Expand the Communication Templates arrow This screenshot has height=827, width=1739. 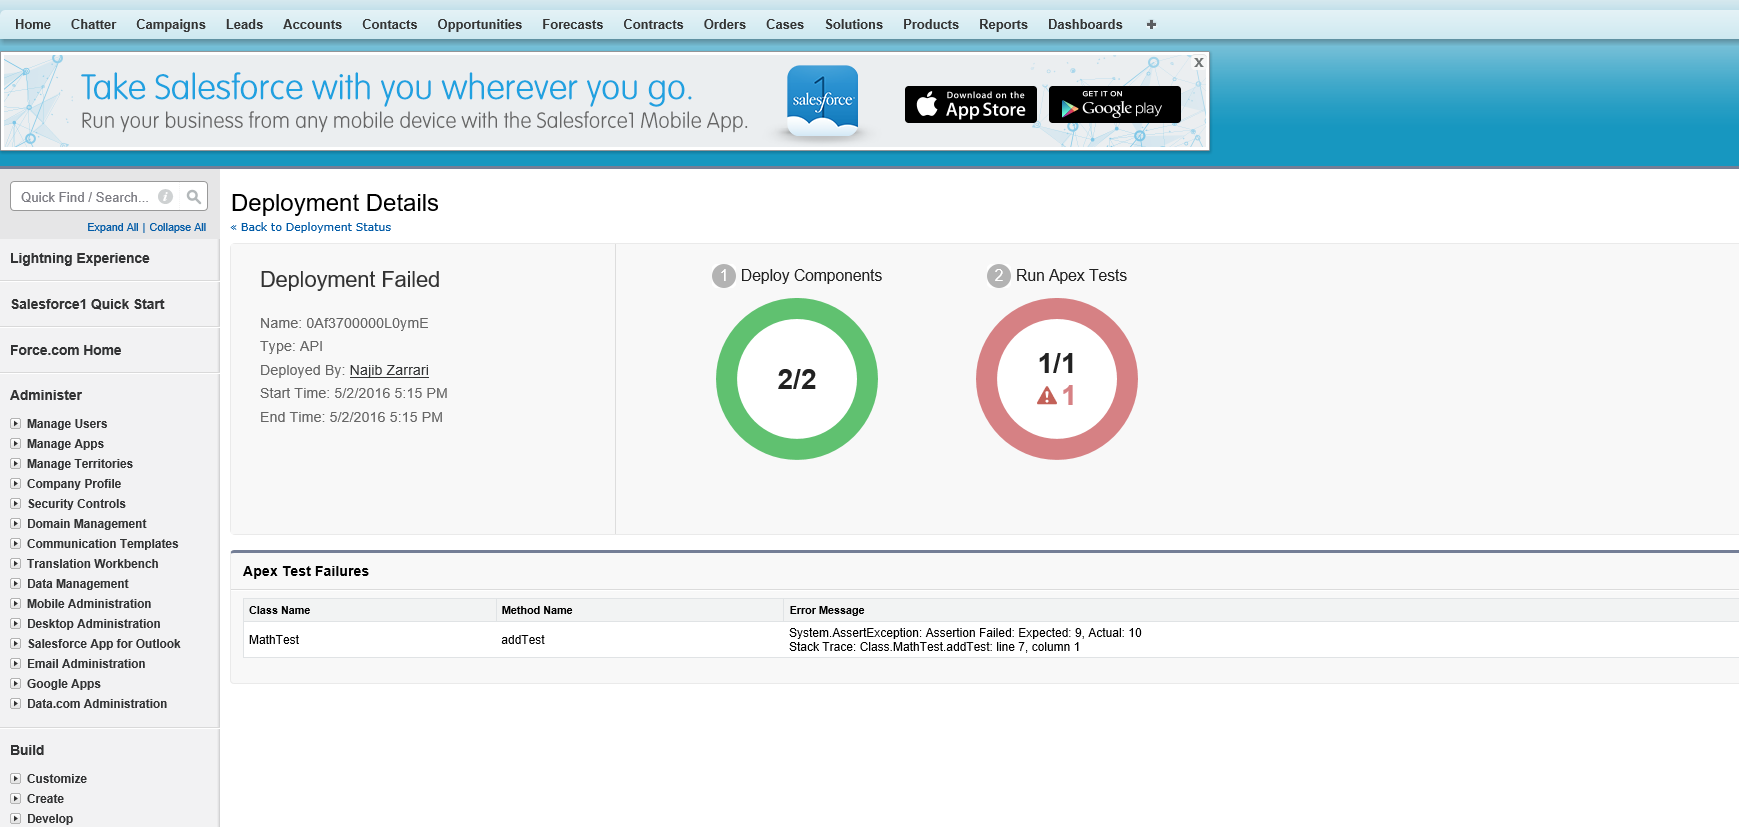15,544
